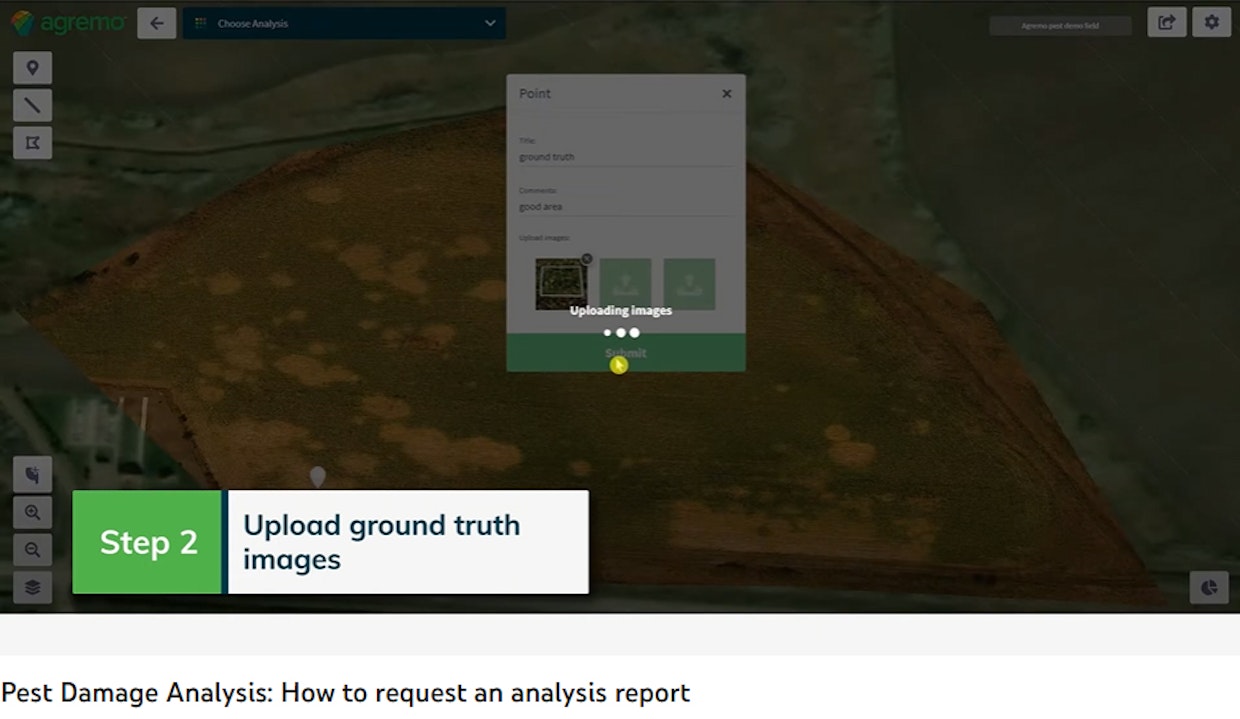Select the point marker tool

click(32, 68)
